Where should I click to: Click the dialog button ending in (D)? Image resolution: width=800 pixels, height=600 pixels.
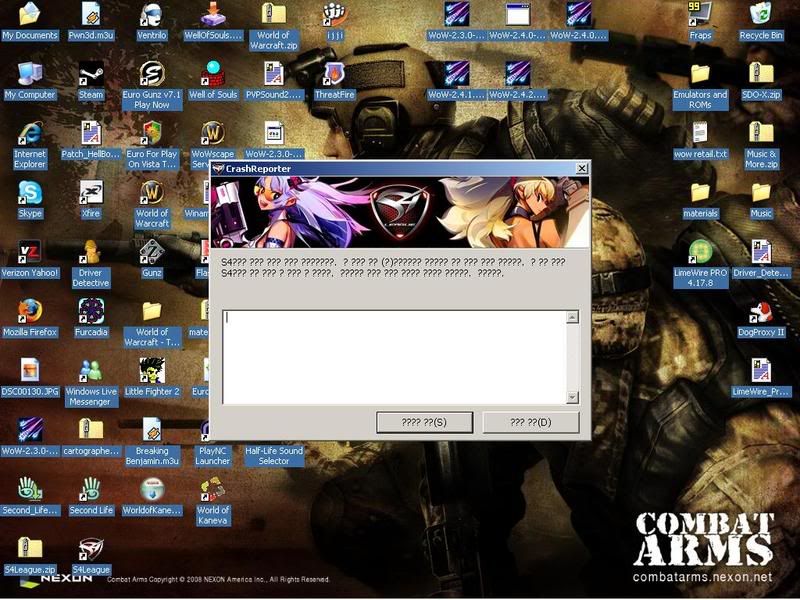530,422
